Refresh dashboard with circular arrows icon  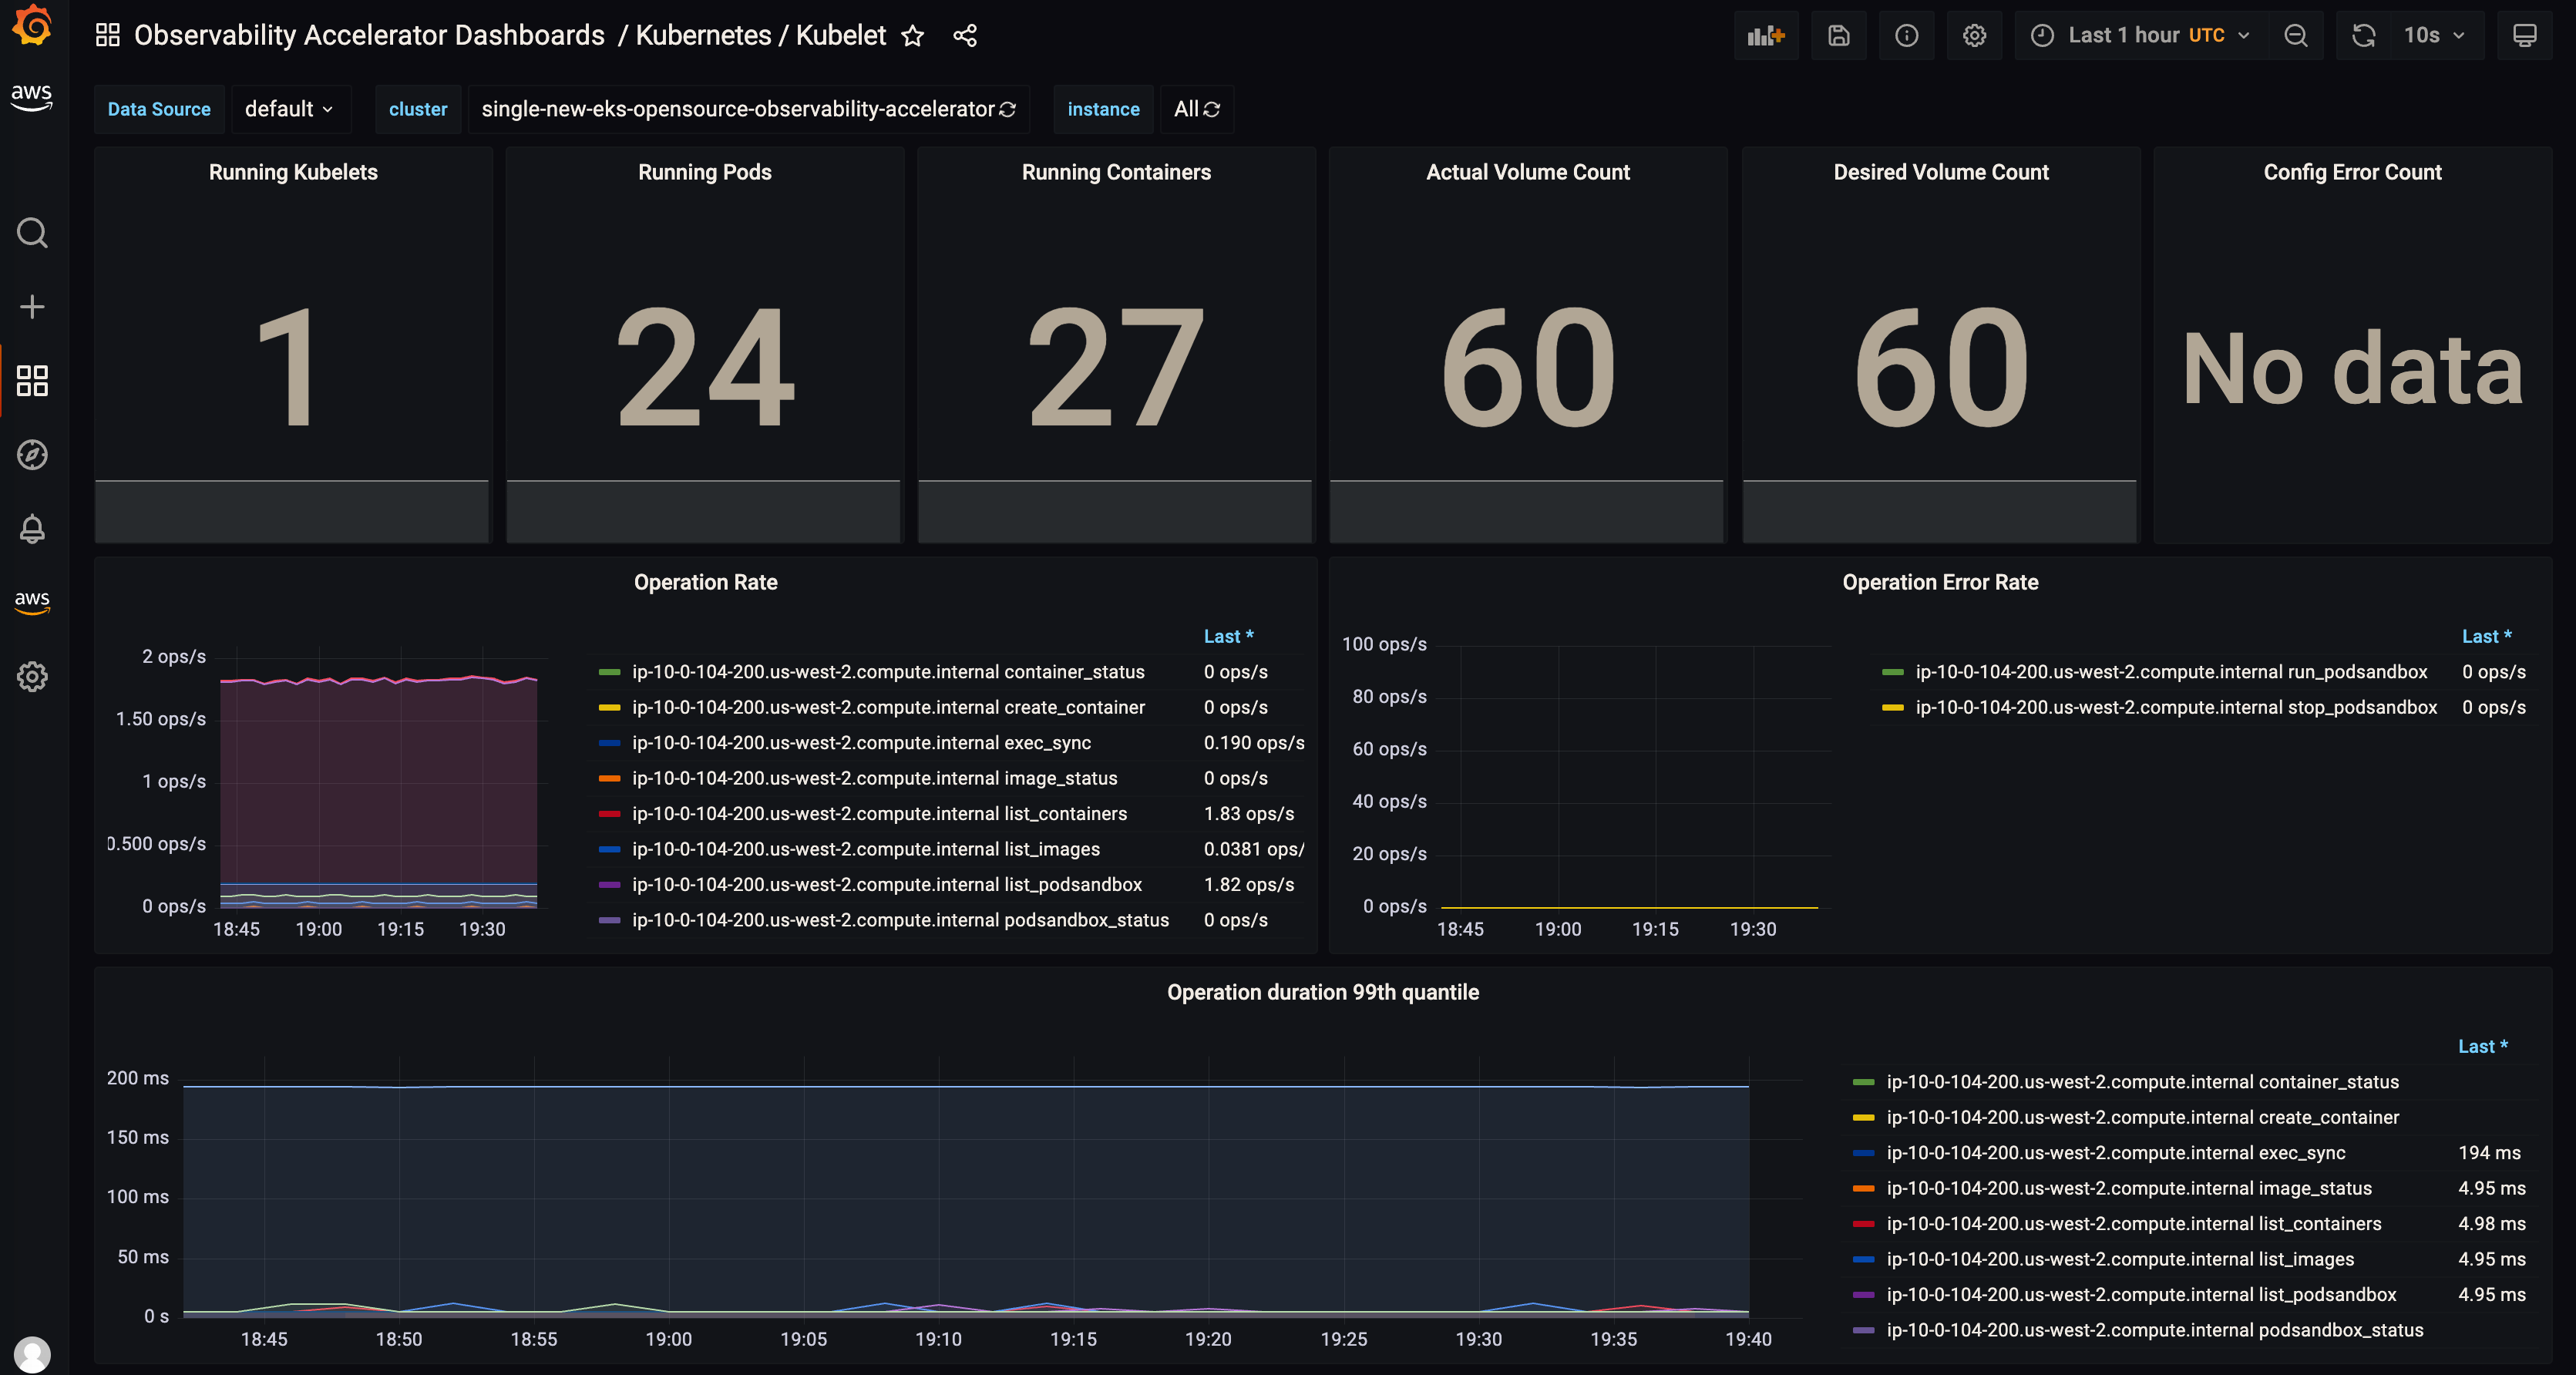(x=2363, y=36)
